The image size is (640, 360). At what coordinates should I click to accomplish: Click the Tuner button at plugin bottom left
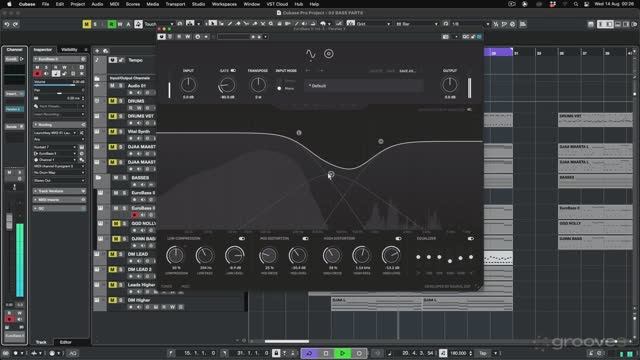pos(167,286)
